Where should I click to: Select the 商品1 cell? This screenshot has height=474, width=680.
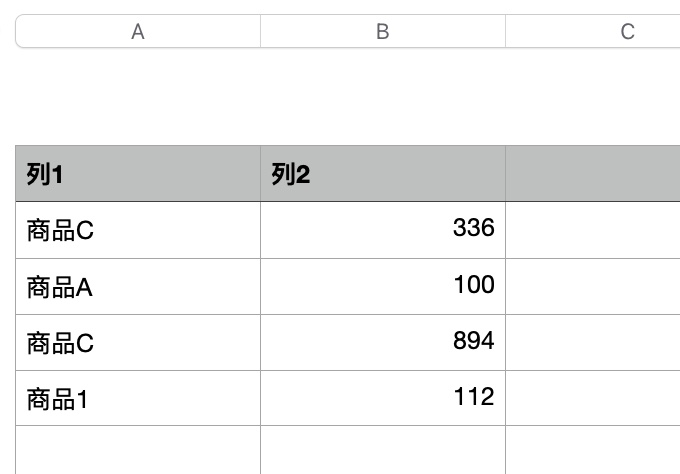138,399
